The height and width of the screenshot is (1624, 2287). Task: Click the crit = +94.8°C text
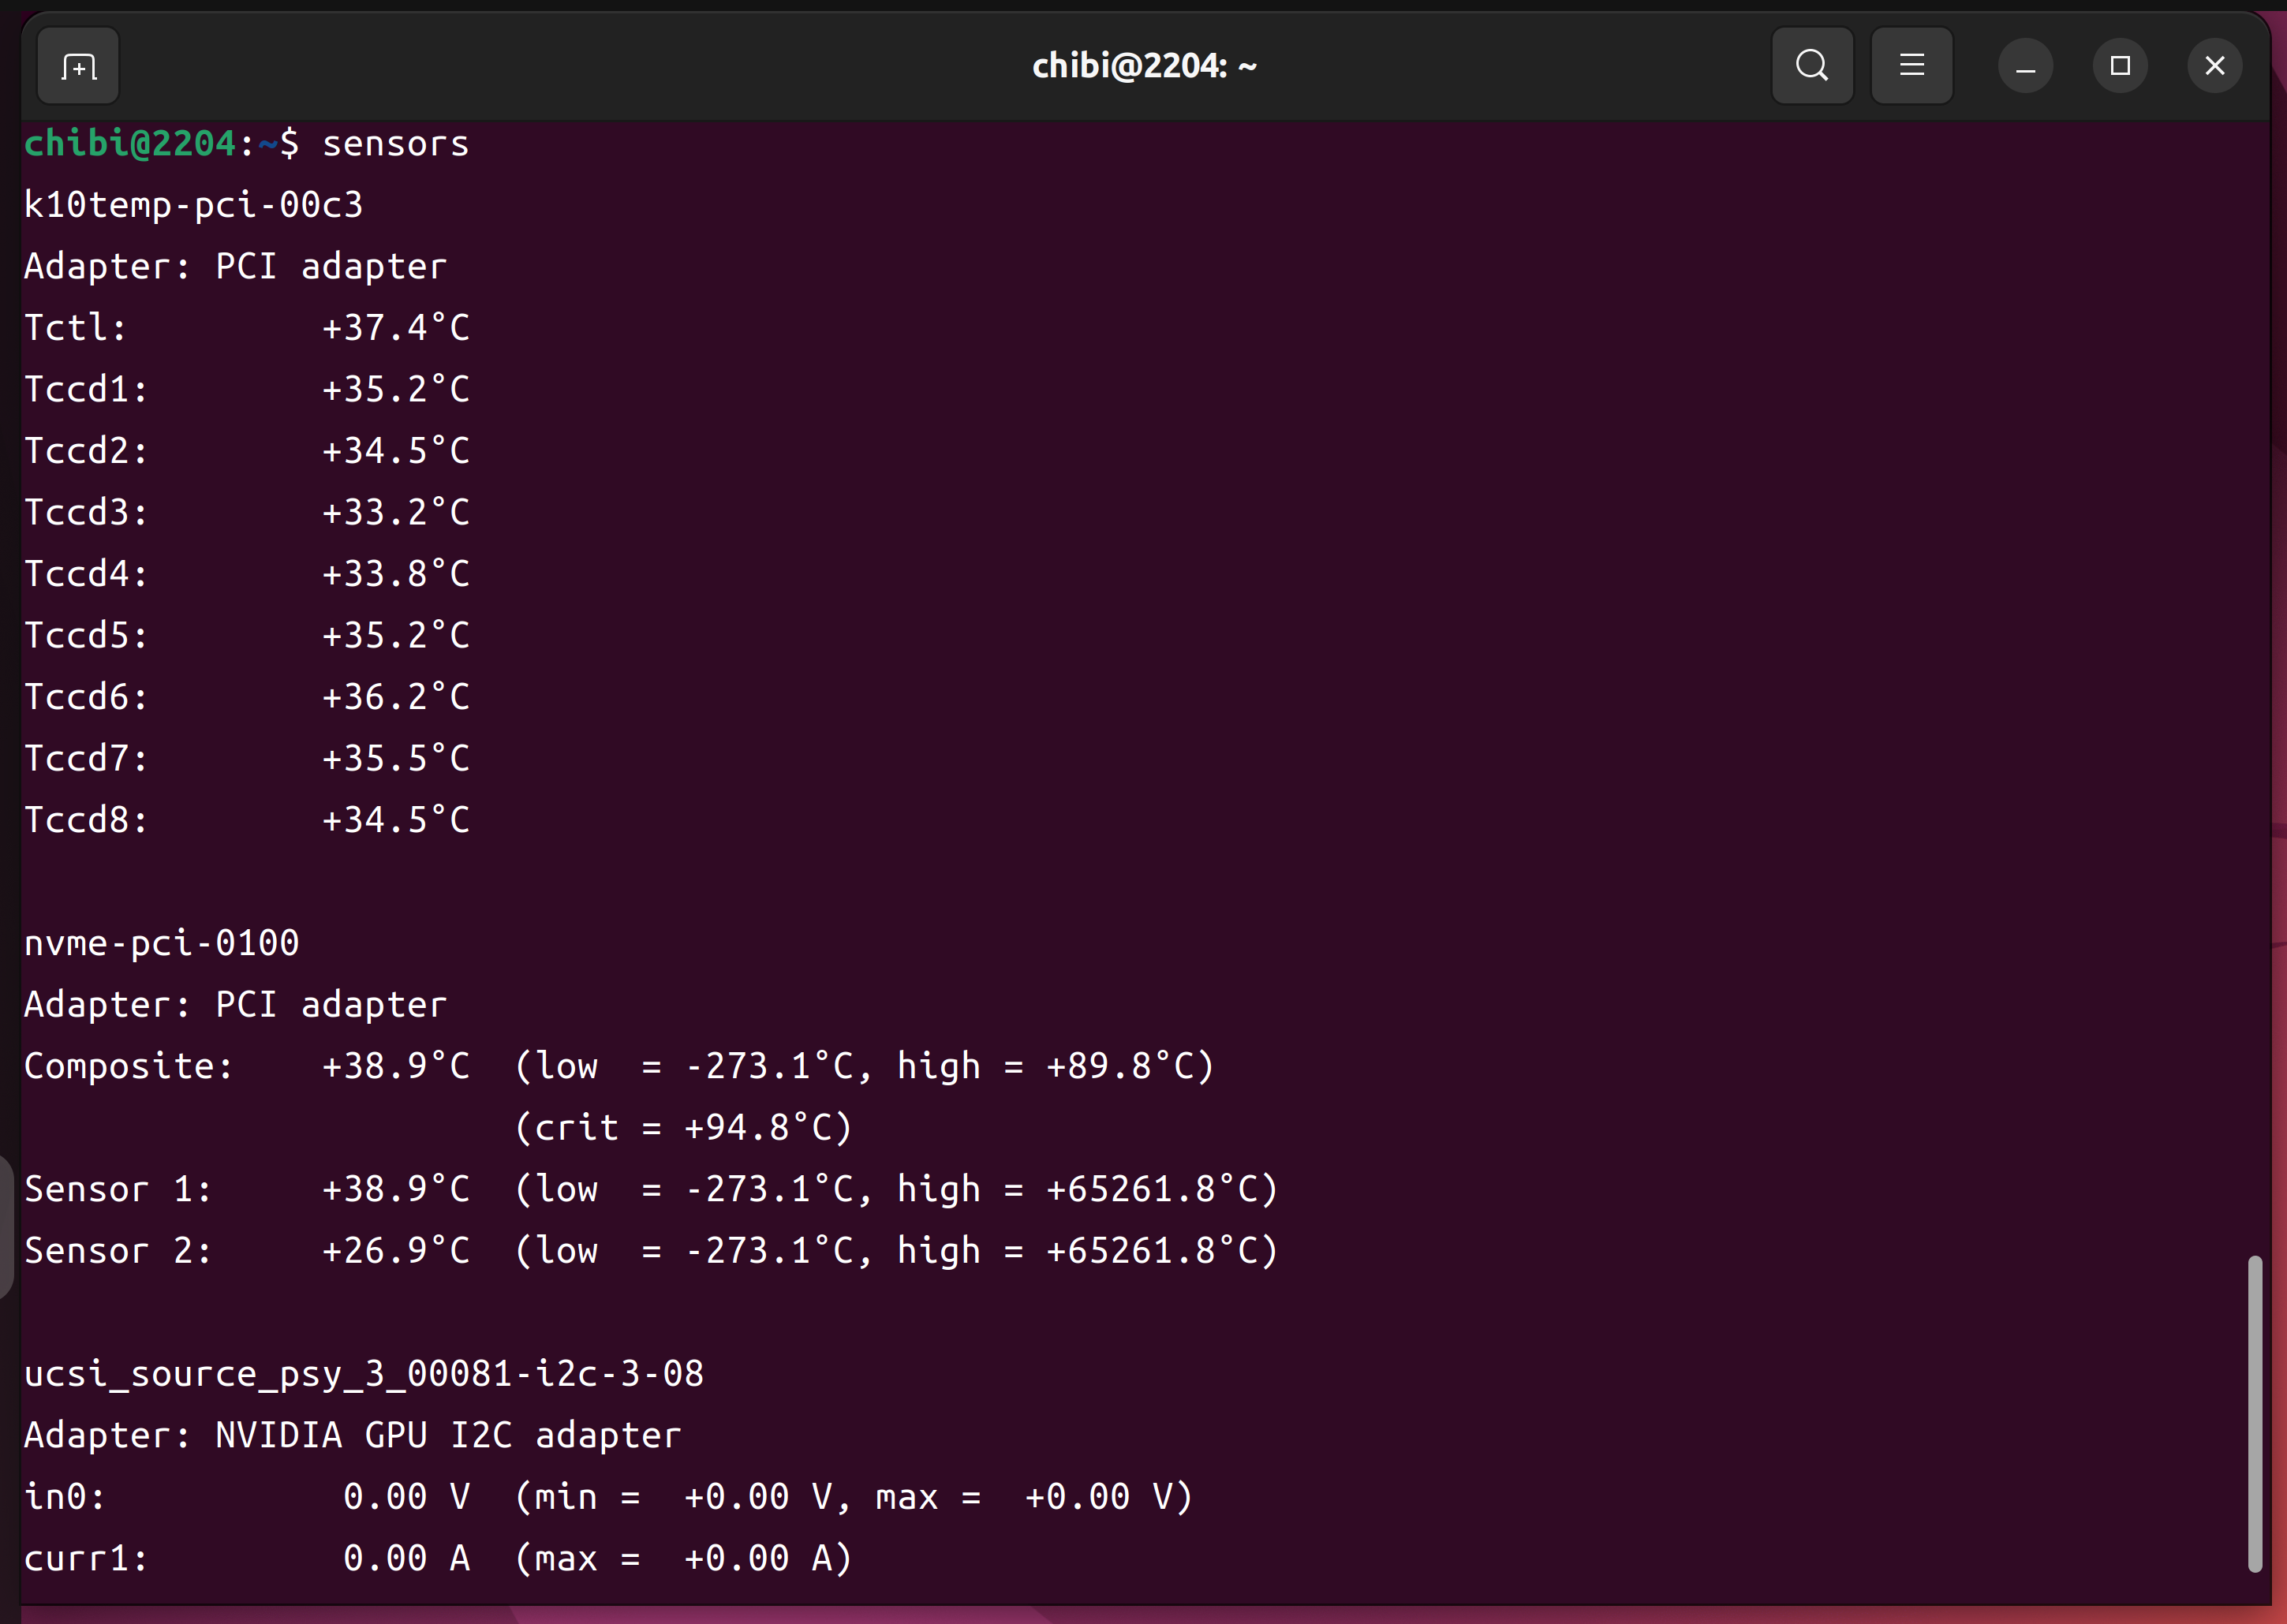coord(682,1128)
